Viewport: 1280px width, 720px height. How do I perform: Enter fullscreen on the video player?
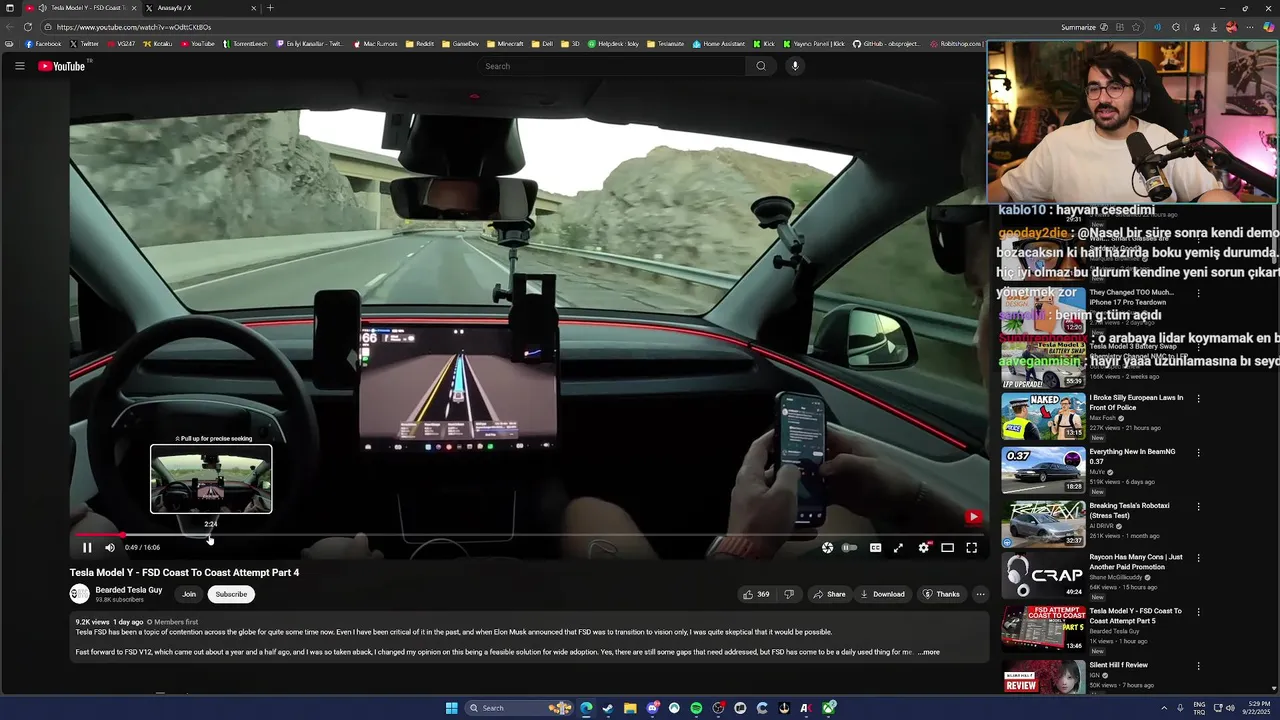click(x=971, y=547)
